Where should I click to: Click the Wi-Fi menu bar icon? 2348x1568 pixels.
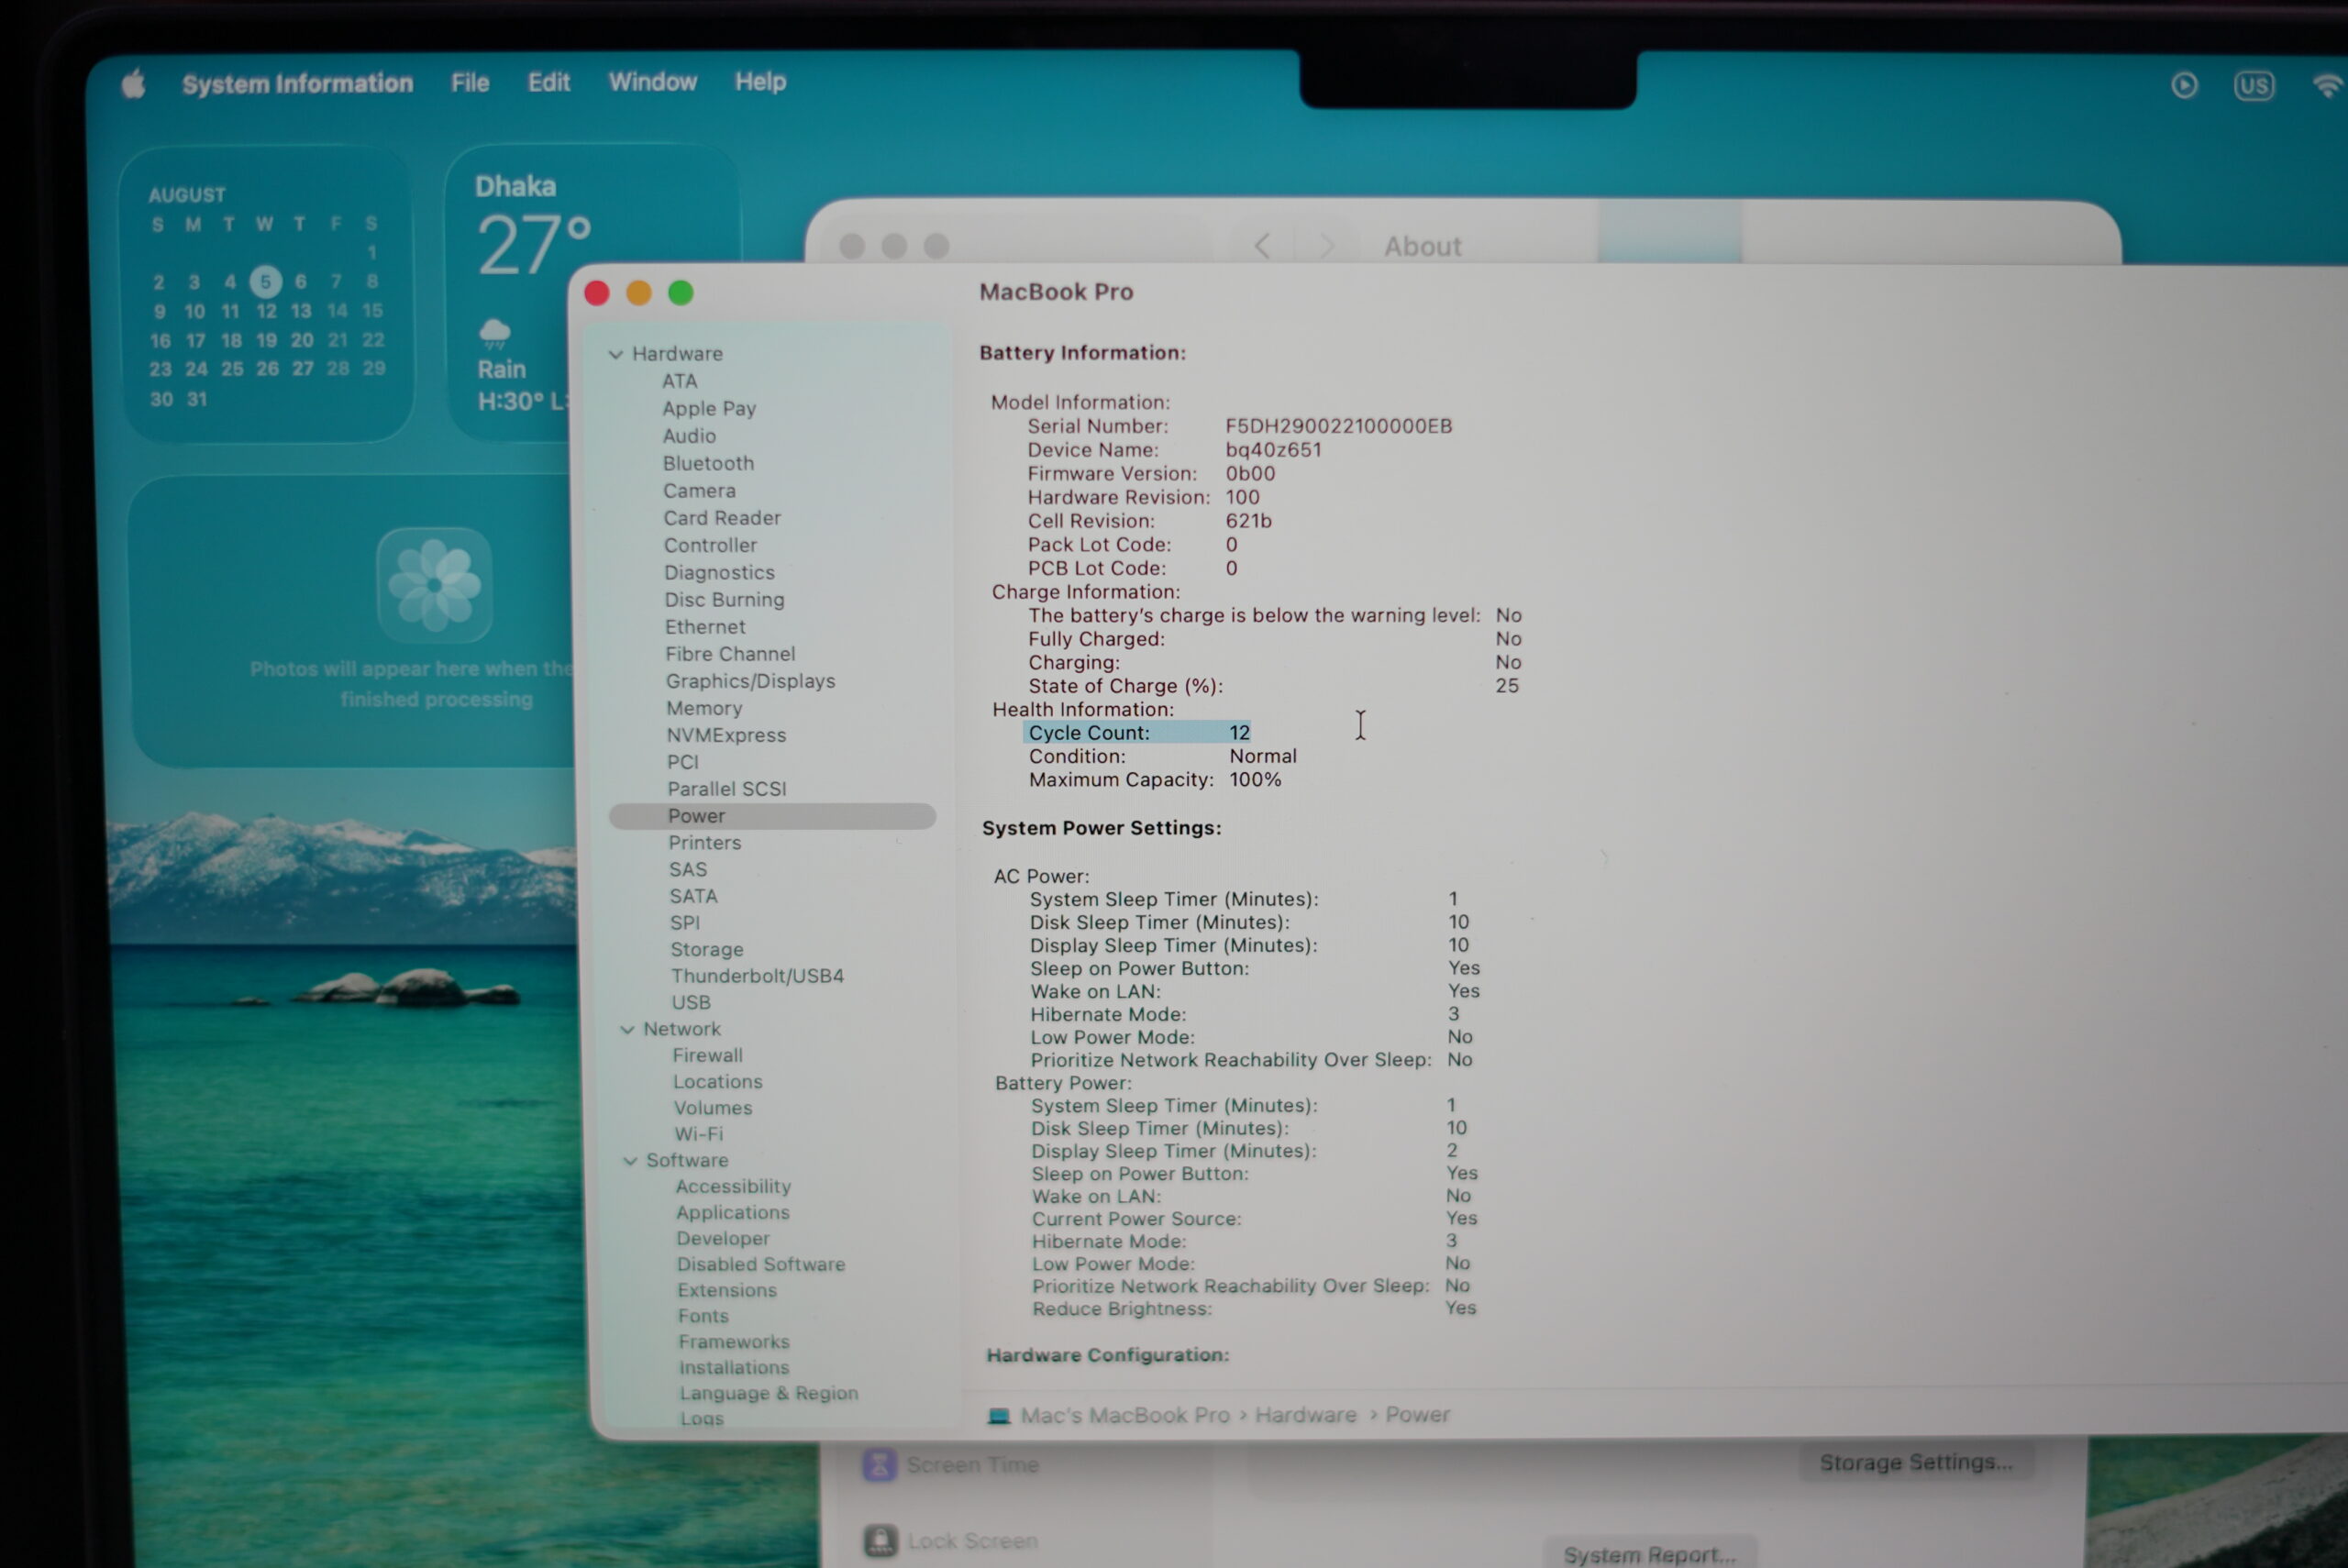tap(2328, 86)
